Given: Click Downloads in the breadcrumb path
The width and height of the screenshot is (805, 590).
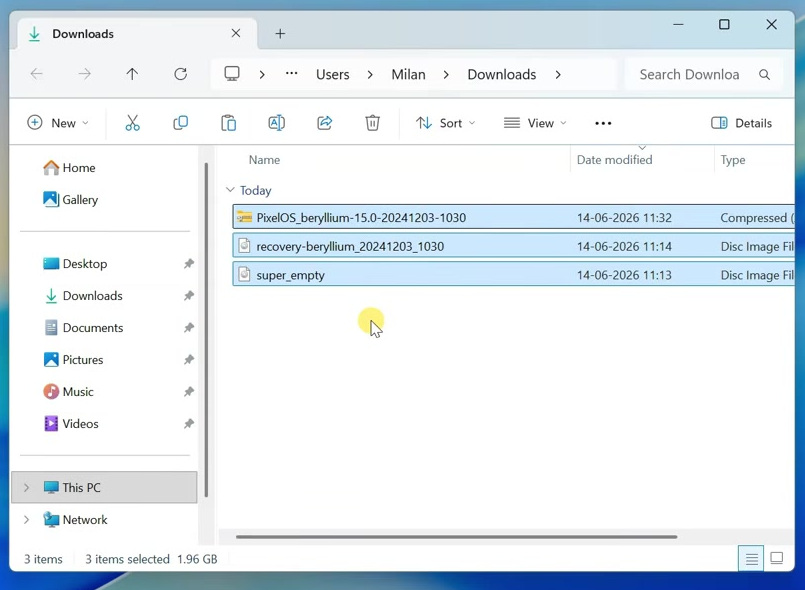Looking at the screenshot, I should click(x=502, y=75).
